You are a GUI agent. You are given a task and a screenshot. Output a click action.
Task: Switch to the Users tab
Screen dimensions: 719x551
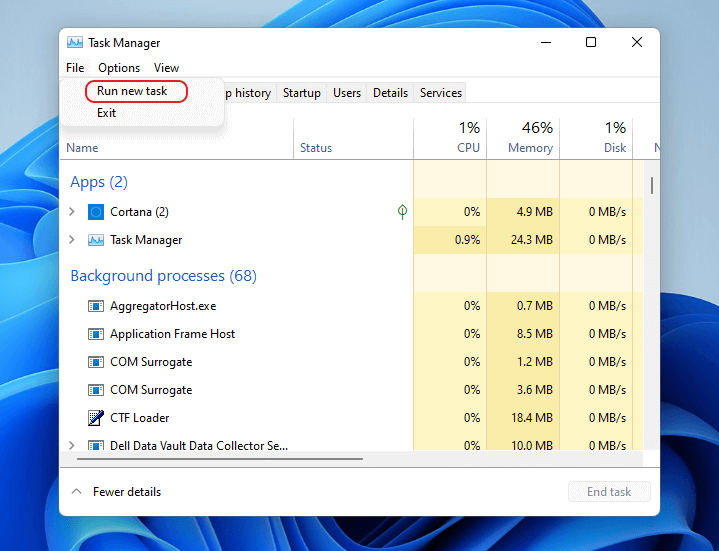click(347, 93)
